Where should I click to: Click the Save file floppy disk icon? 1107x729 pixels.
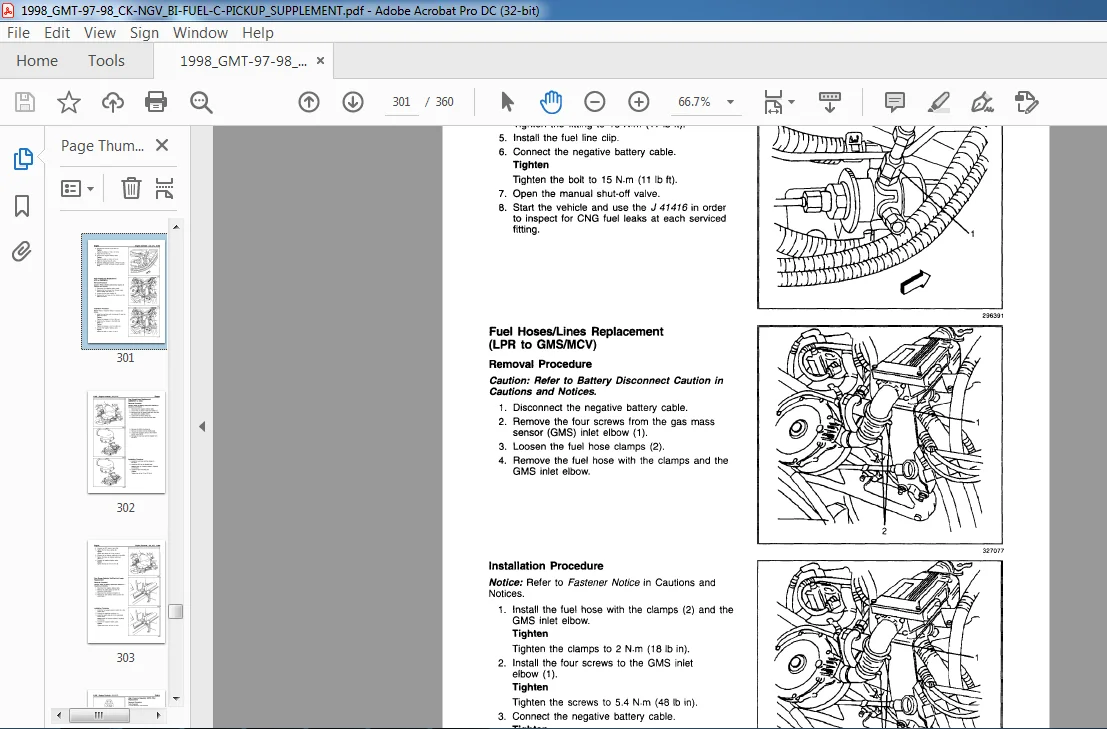pos(25,102)
